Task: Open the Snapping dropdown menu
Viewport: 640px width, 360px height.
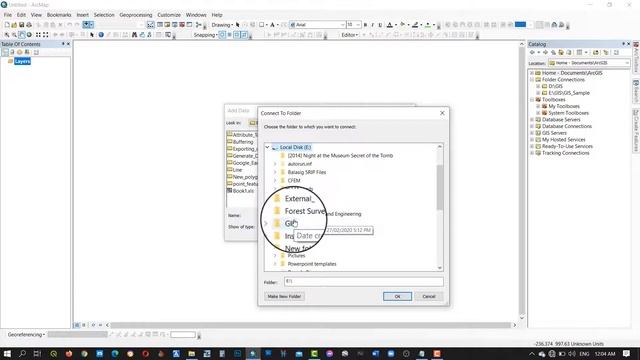Action: (x=206, y=35)
